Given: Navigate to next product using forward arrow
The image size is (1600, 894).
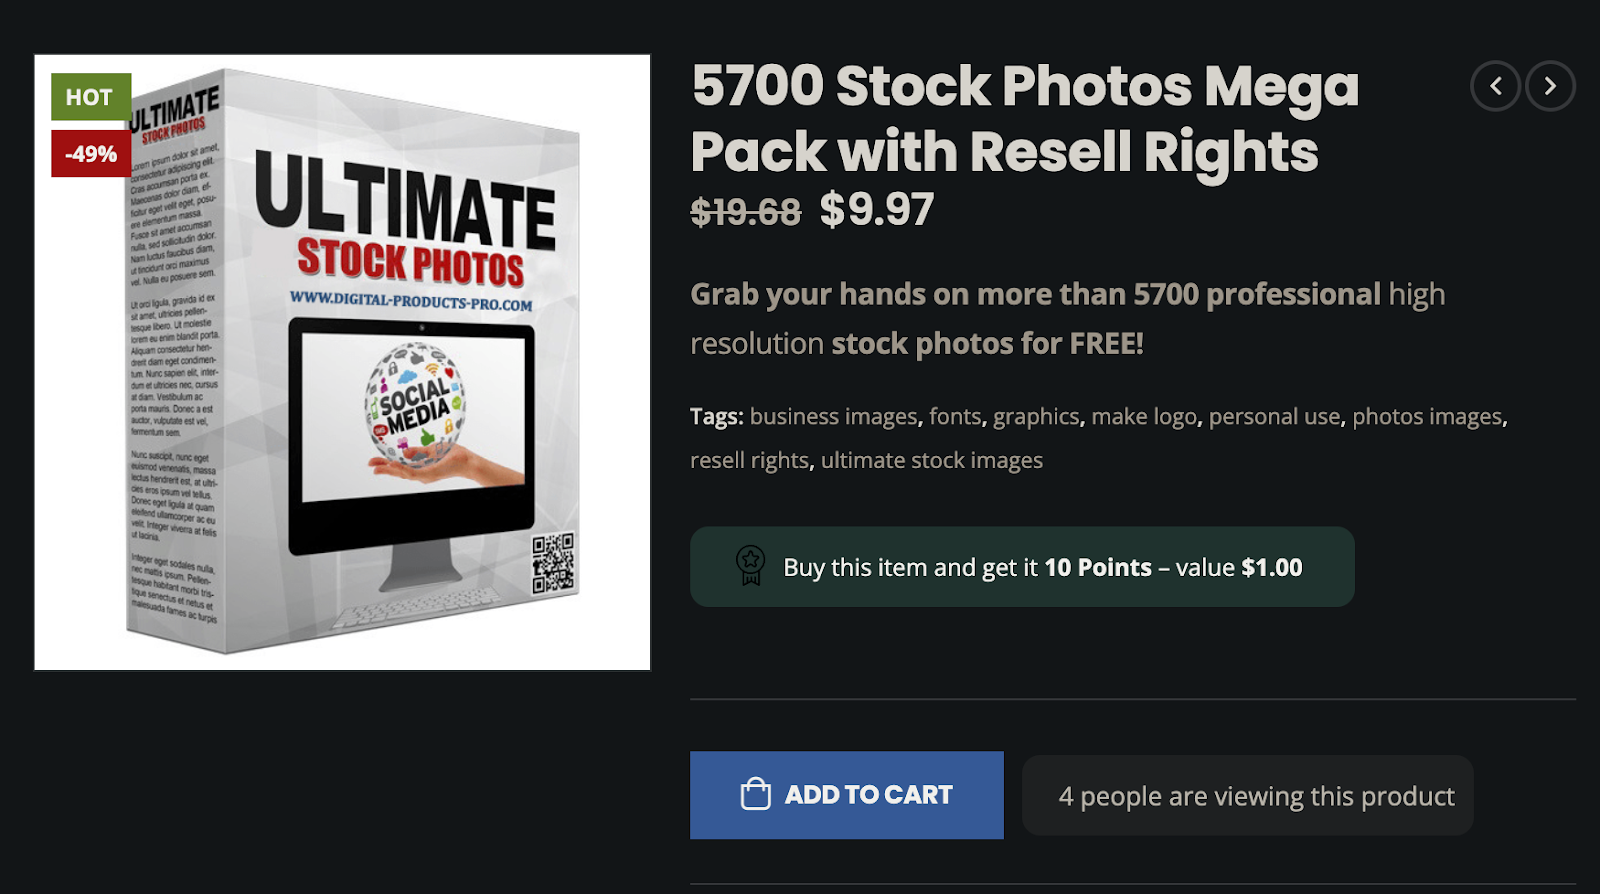Looking at the screenshot, I should click(1549, 86).
